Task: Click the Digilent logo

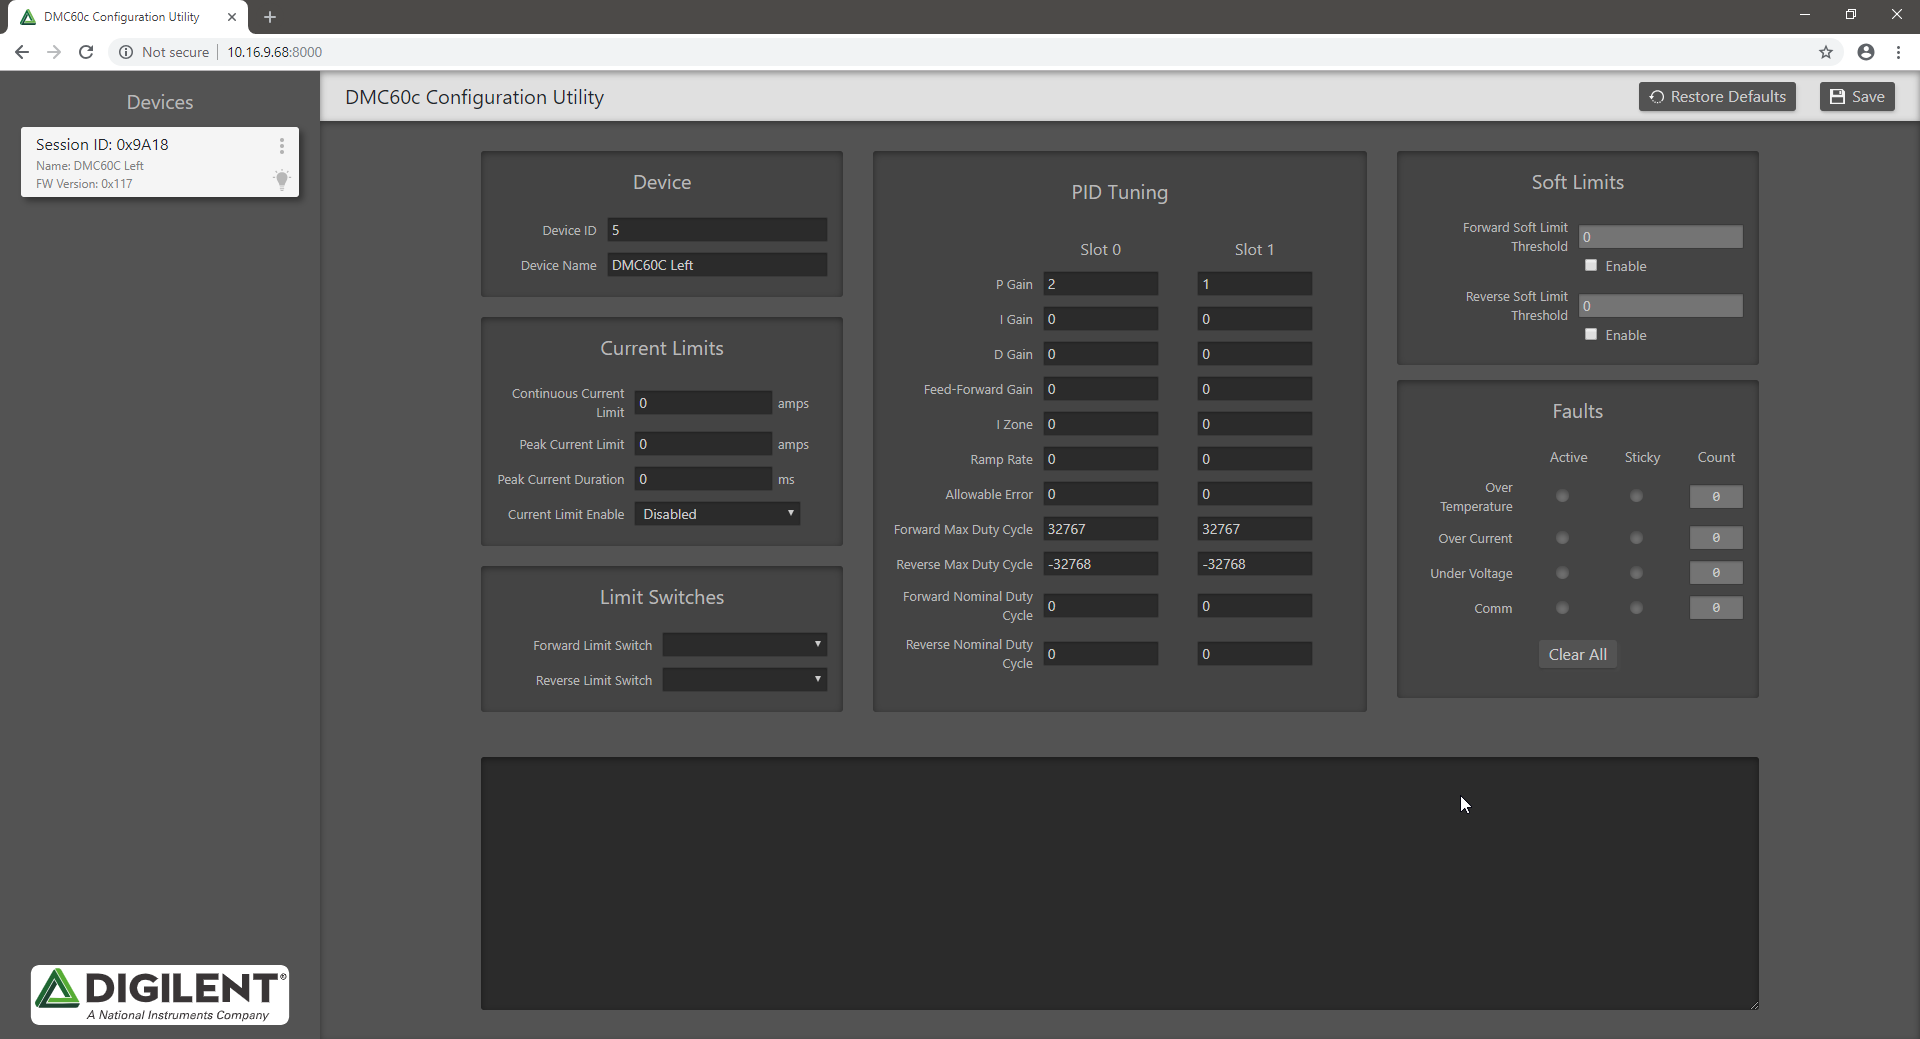Action: pos(160,994)
